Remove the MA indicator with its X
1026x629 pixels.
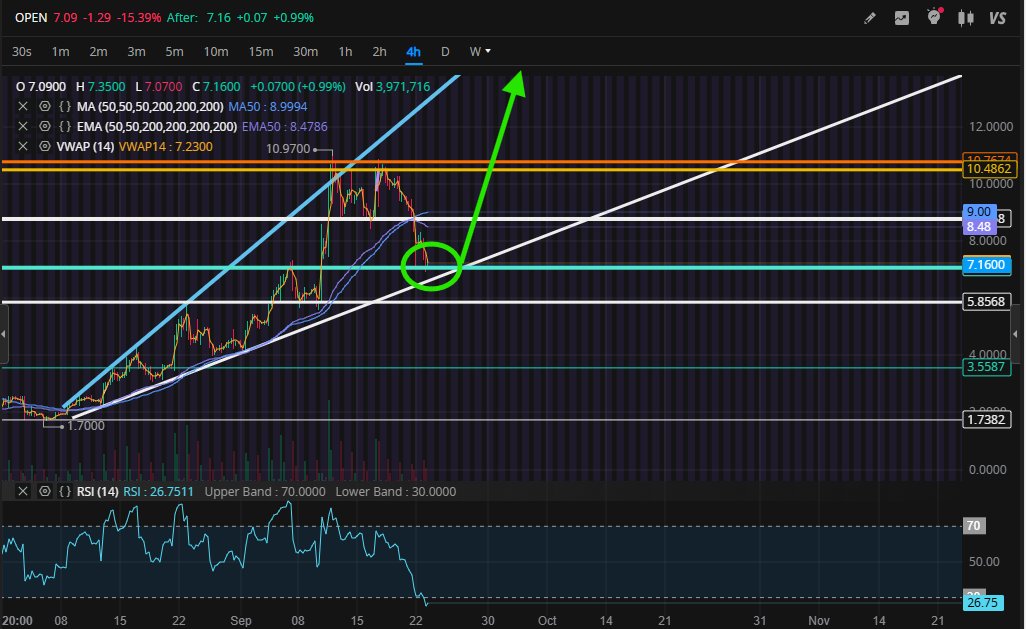pyautogui.click(x=23, y=106)
